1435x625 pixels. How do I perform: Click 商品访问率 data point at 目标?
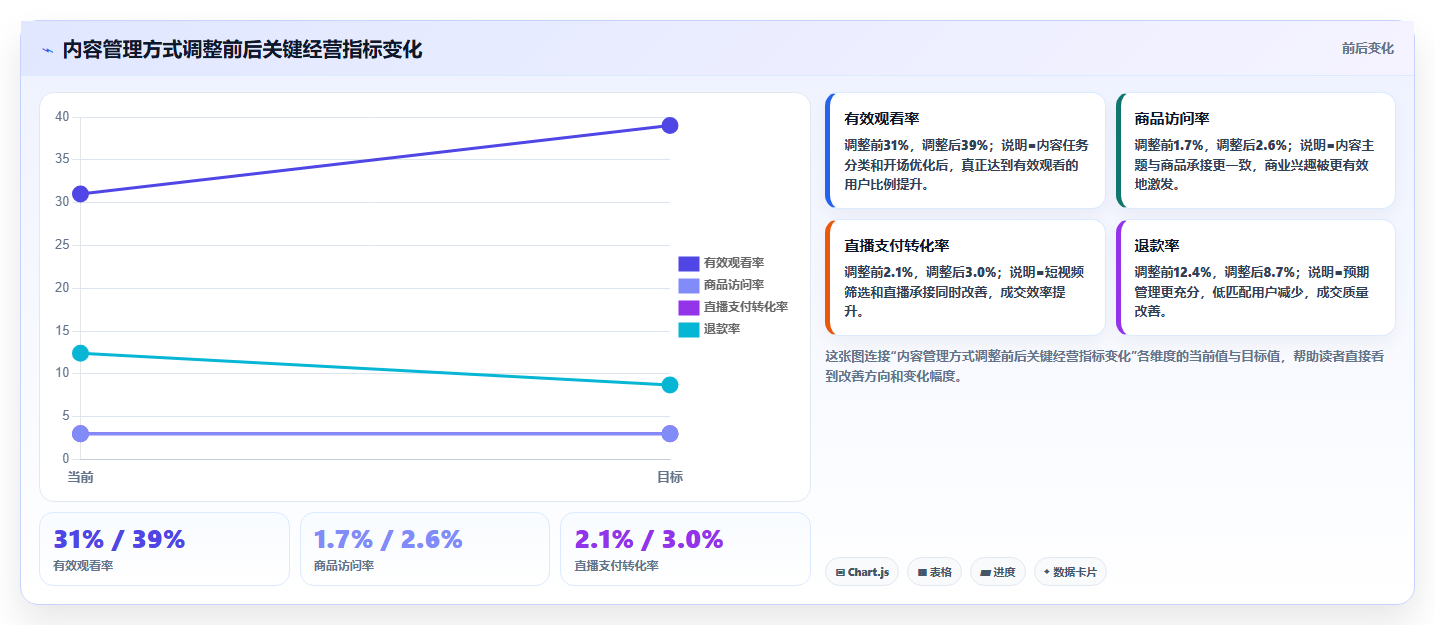click(670, 433)
